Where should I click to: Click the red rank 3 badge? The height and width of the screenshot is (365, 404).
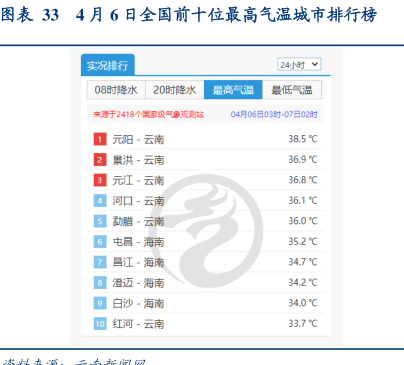coord(100,180)
